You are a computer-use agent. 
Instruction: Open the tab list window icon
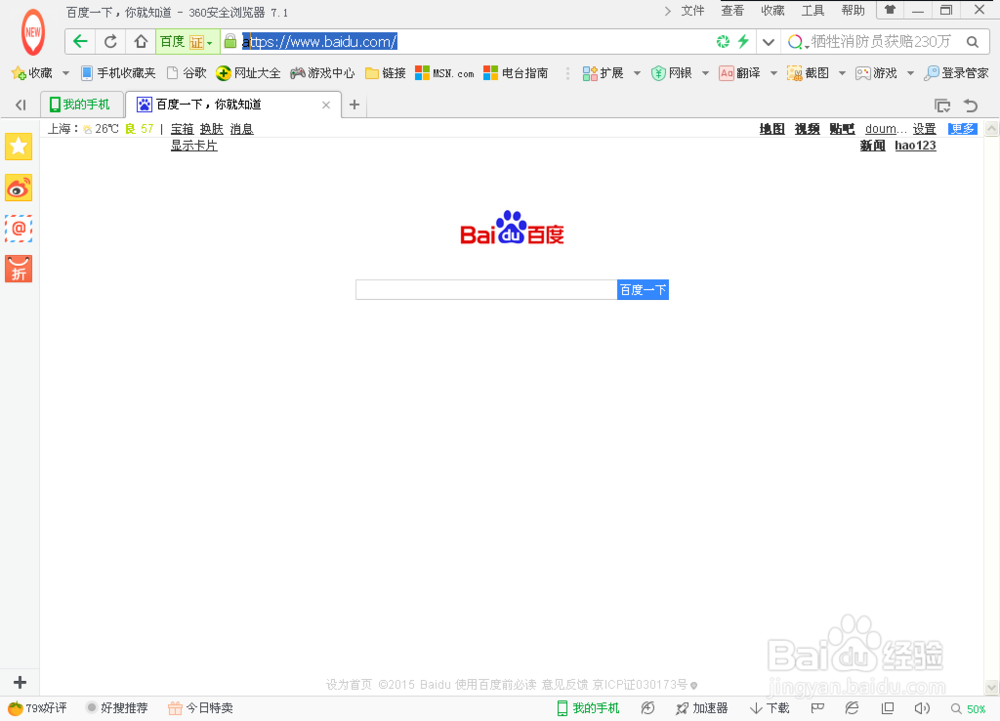click(x=942, y=105)
